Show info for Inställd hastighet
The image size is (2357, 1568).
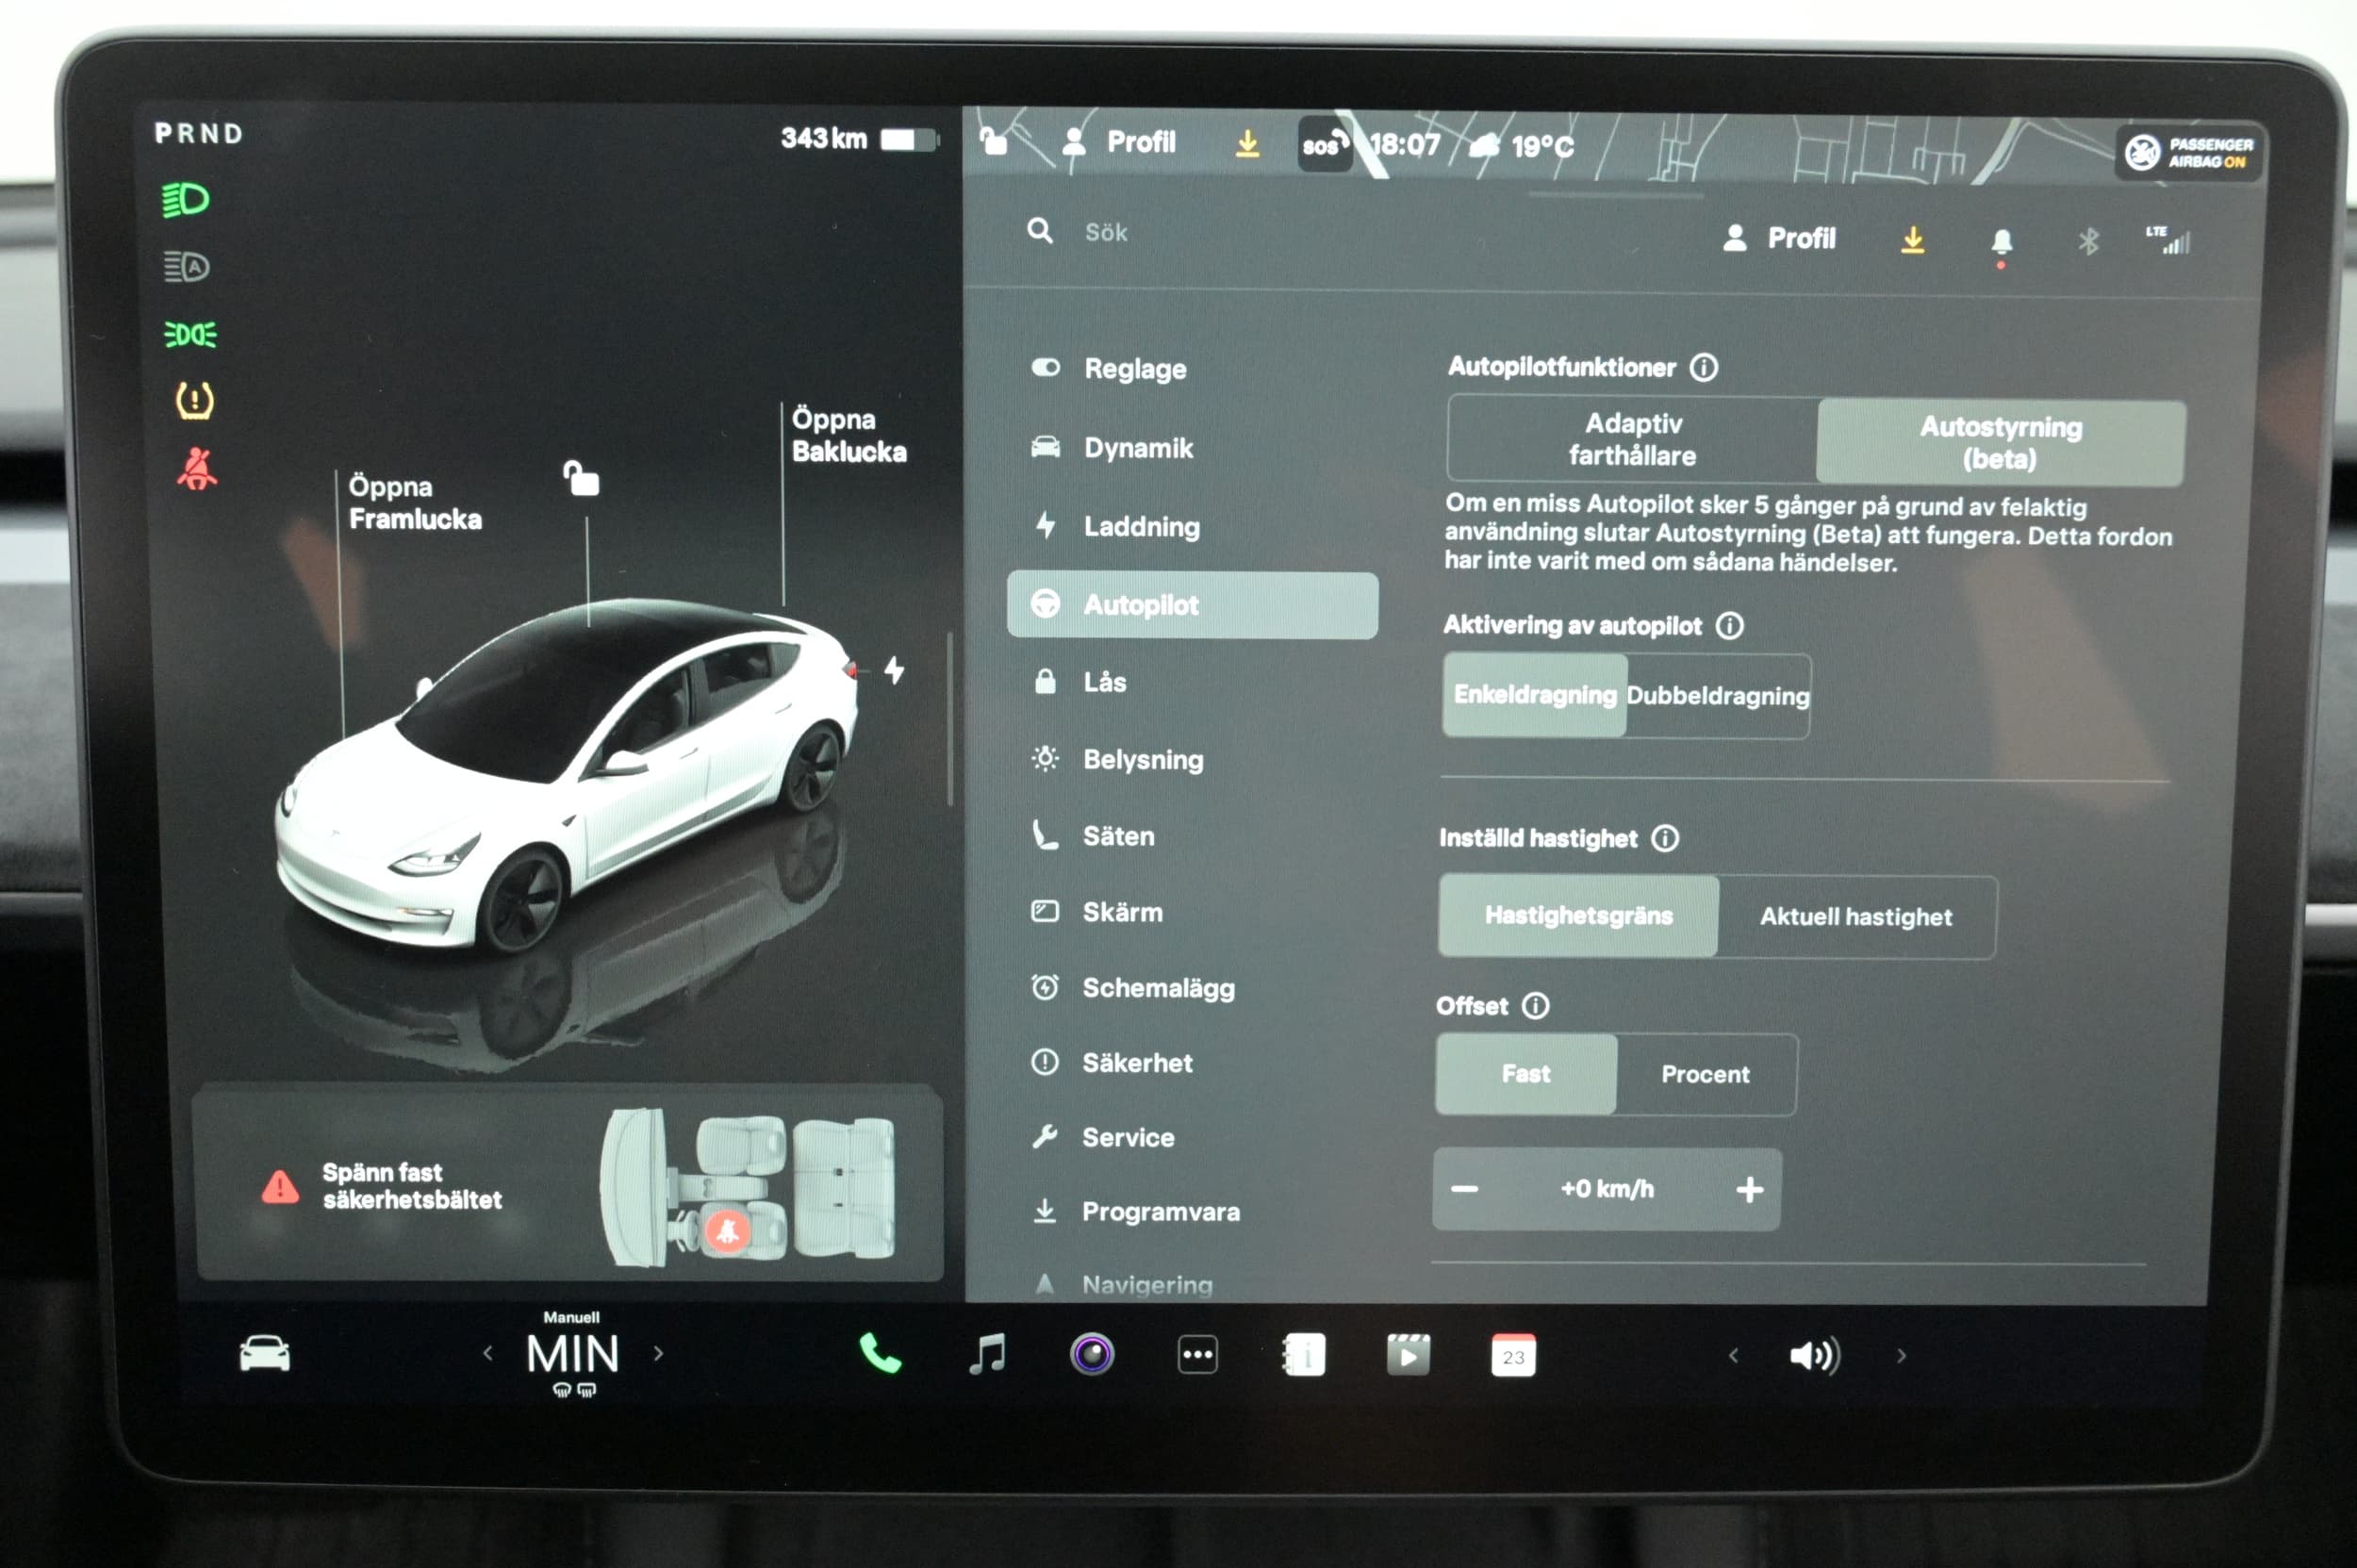click(1665, 838)
